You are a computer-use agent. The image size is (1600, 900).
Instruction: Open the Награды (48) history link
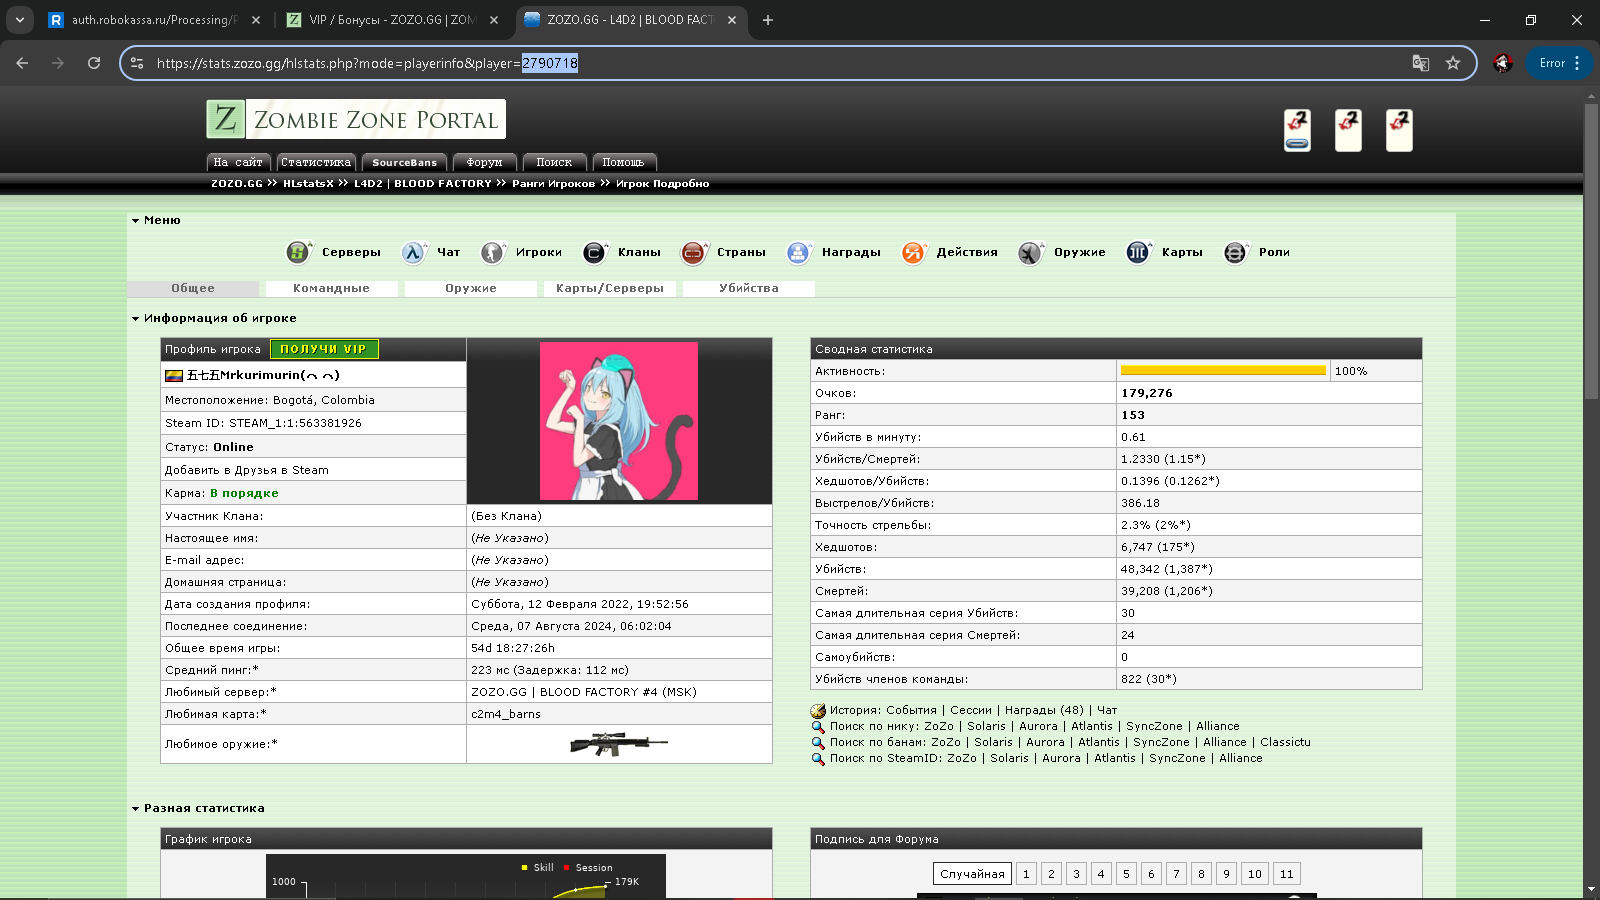(x=1044, y=711)
